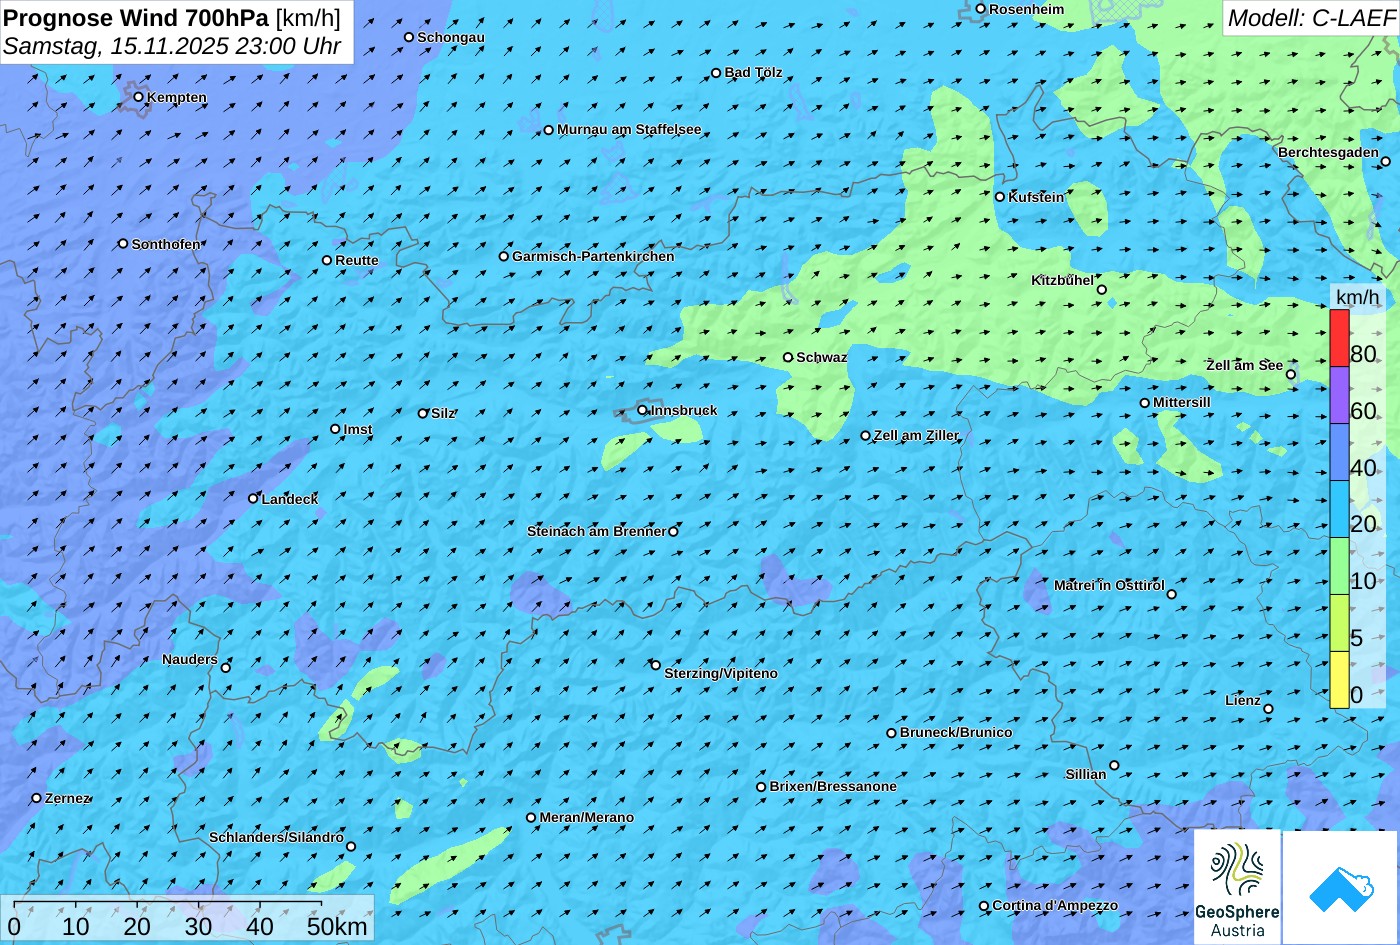Select the Innsbruck city marker
The image size is (1400, 945).
(x=643, y=410)
